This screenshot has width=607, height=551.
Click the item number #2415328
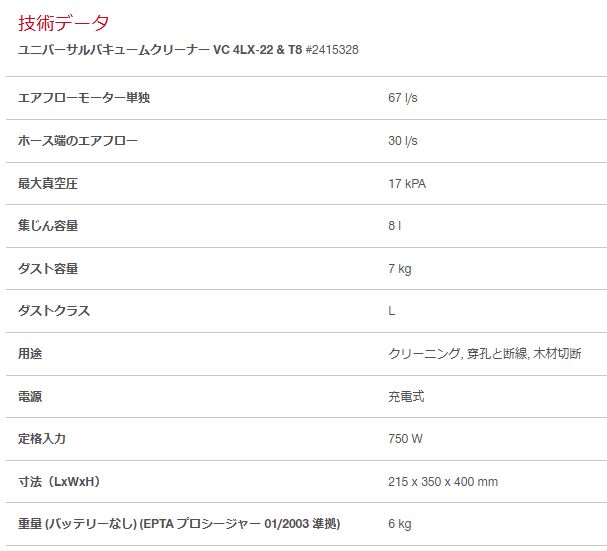(332, 50)
